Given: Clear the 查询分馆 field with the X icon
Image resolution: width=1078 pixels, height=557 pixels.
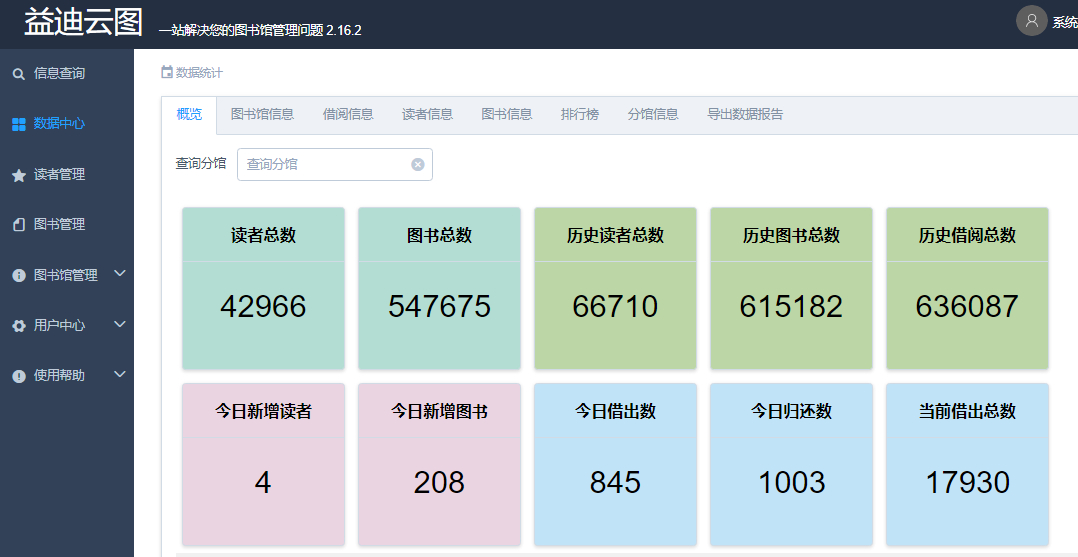Looking at the screenshot, I should [x=418, y=164].
